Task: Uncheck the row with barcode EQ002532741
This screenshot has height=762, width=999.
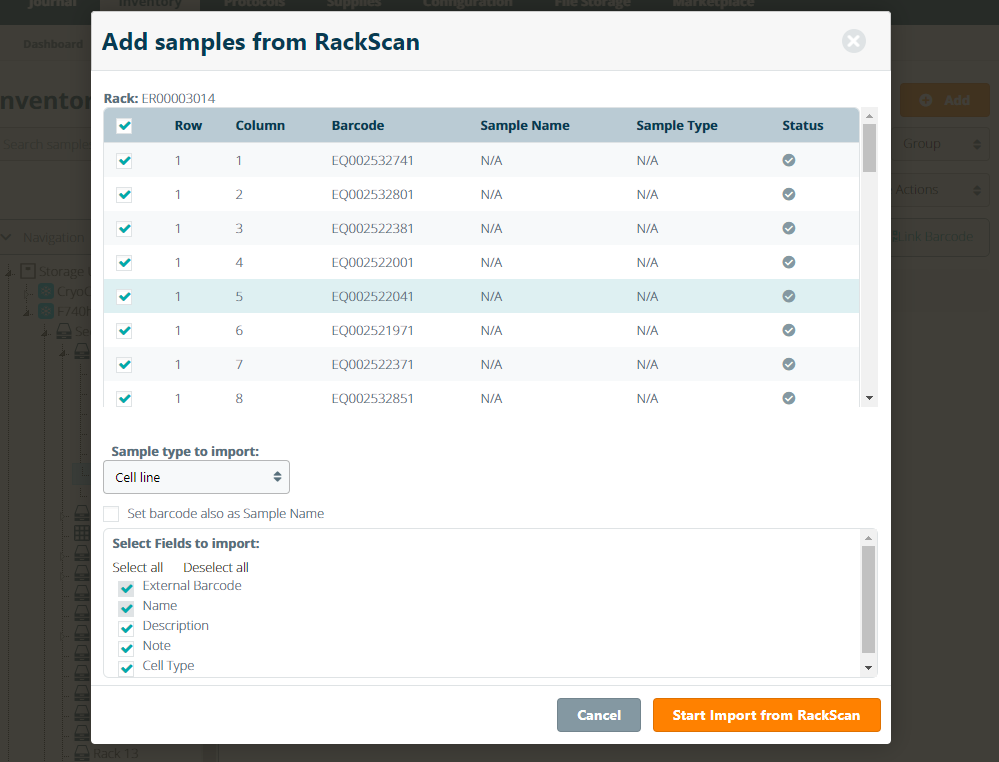Action: tap(124, 161)
